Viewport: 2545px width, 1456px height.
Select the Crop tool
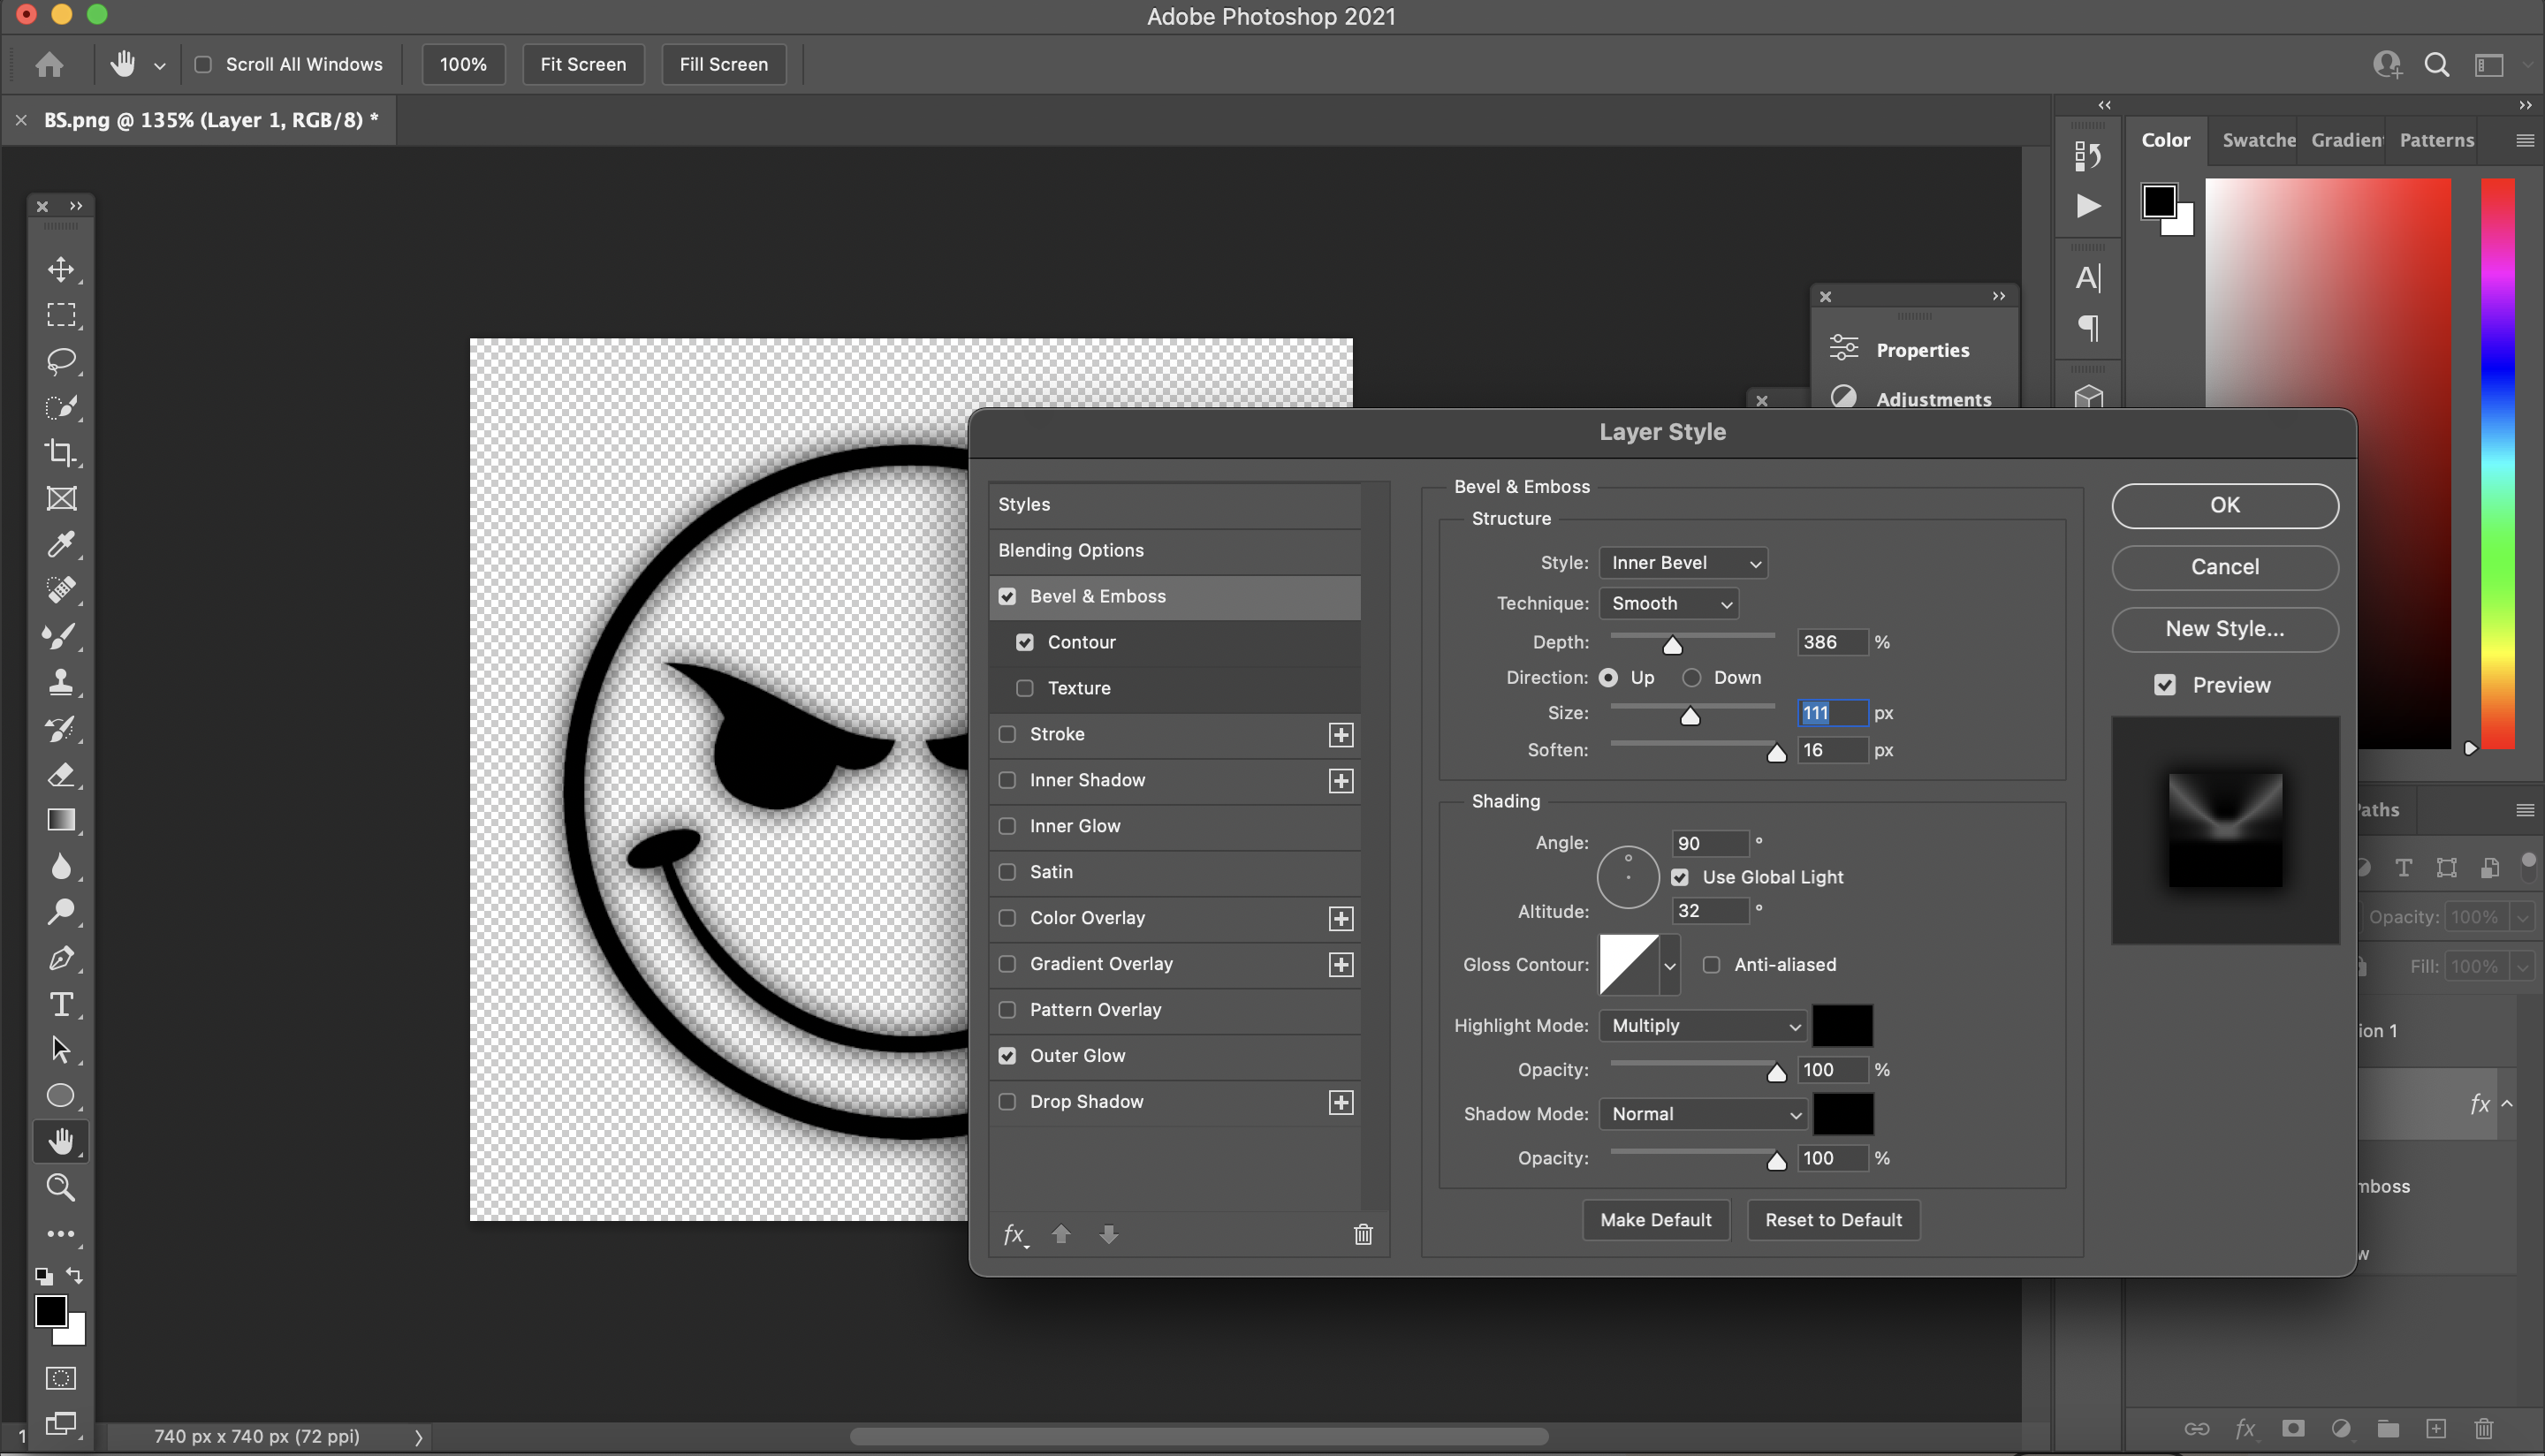pos(61,453)
